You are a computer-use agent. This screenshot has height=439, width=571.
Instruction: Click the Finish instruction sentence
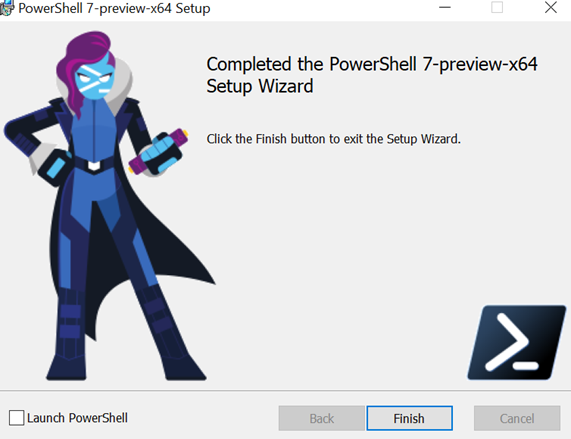click(334, 139)
